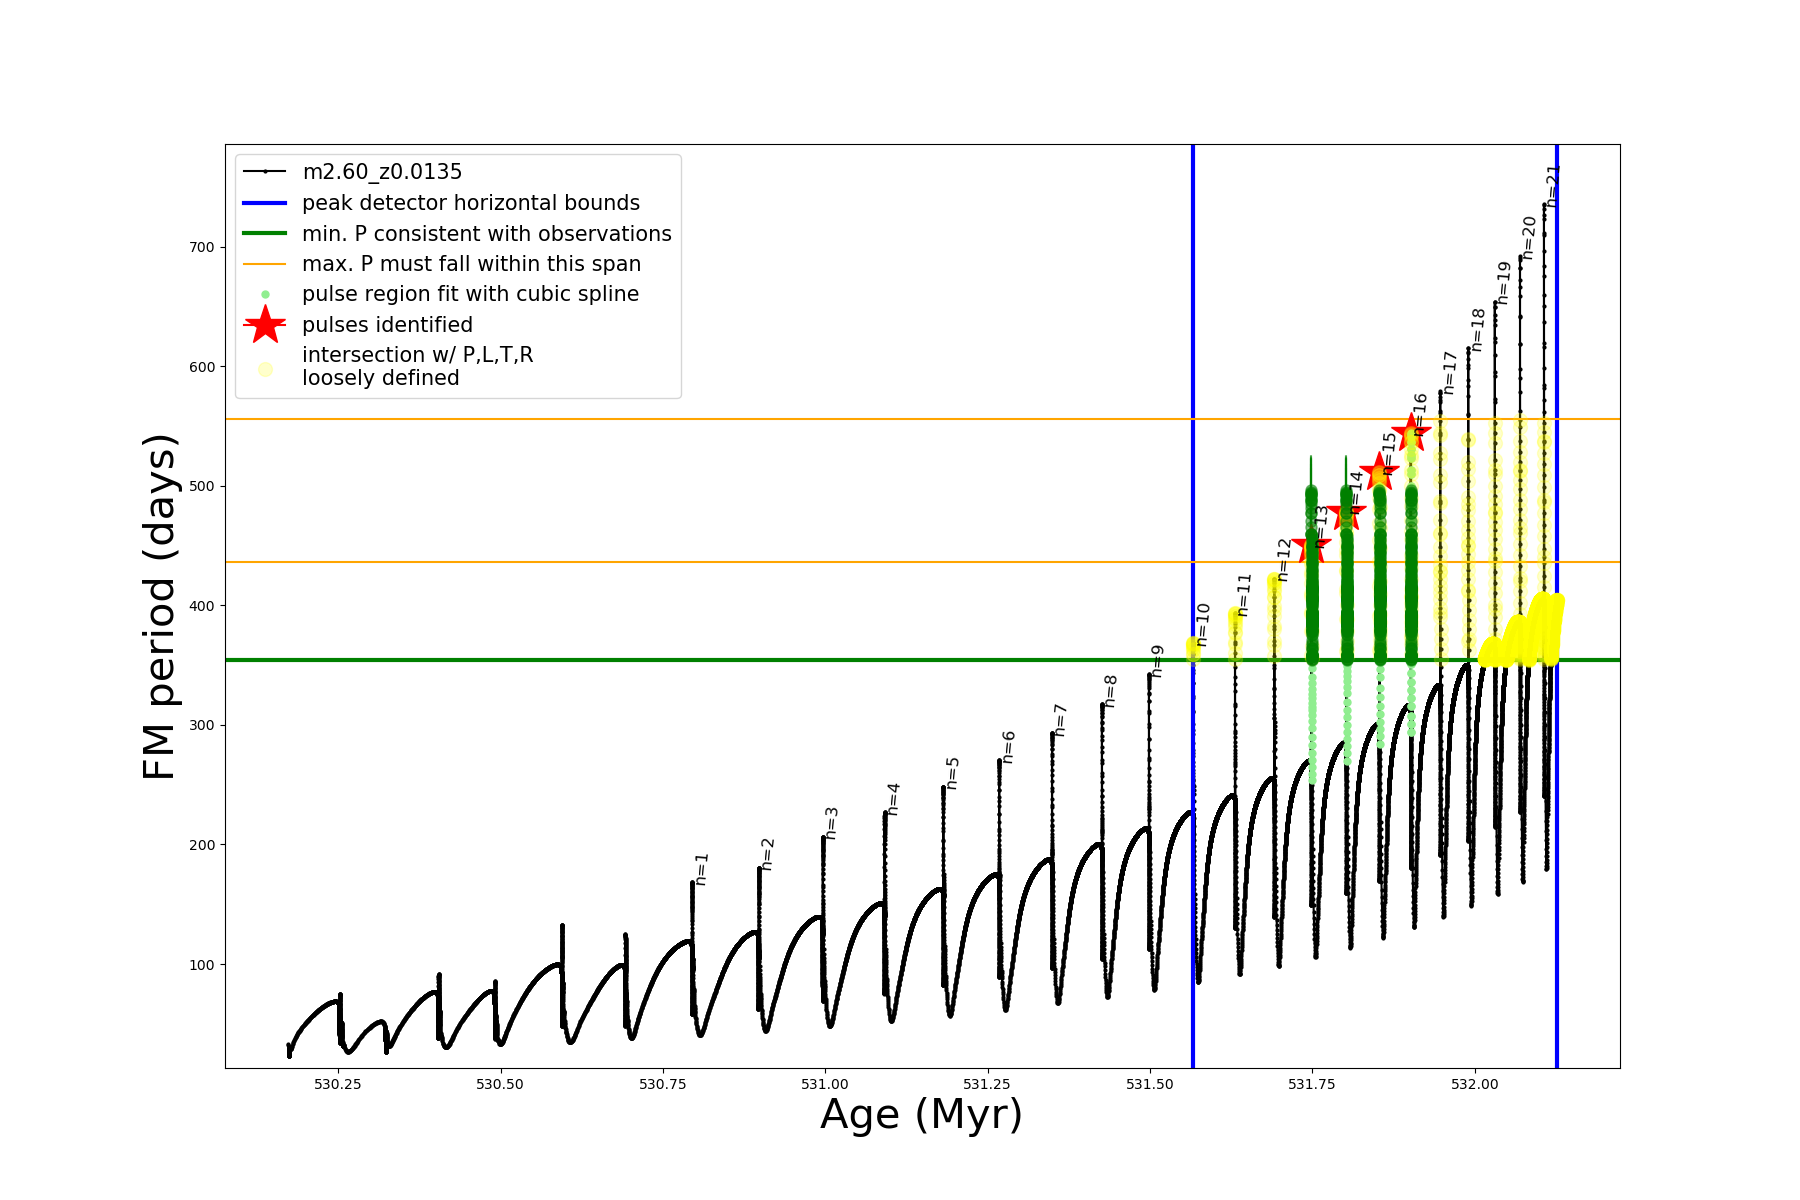1800x1200 pixels.
Task: Click the light green dot legend marker
Action: [265, 295]
